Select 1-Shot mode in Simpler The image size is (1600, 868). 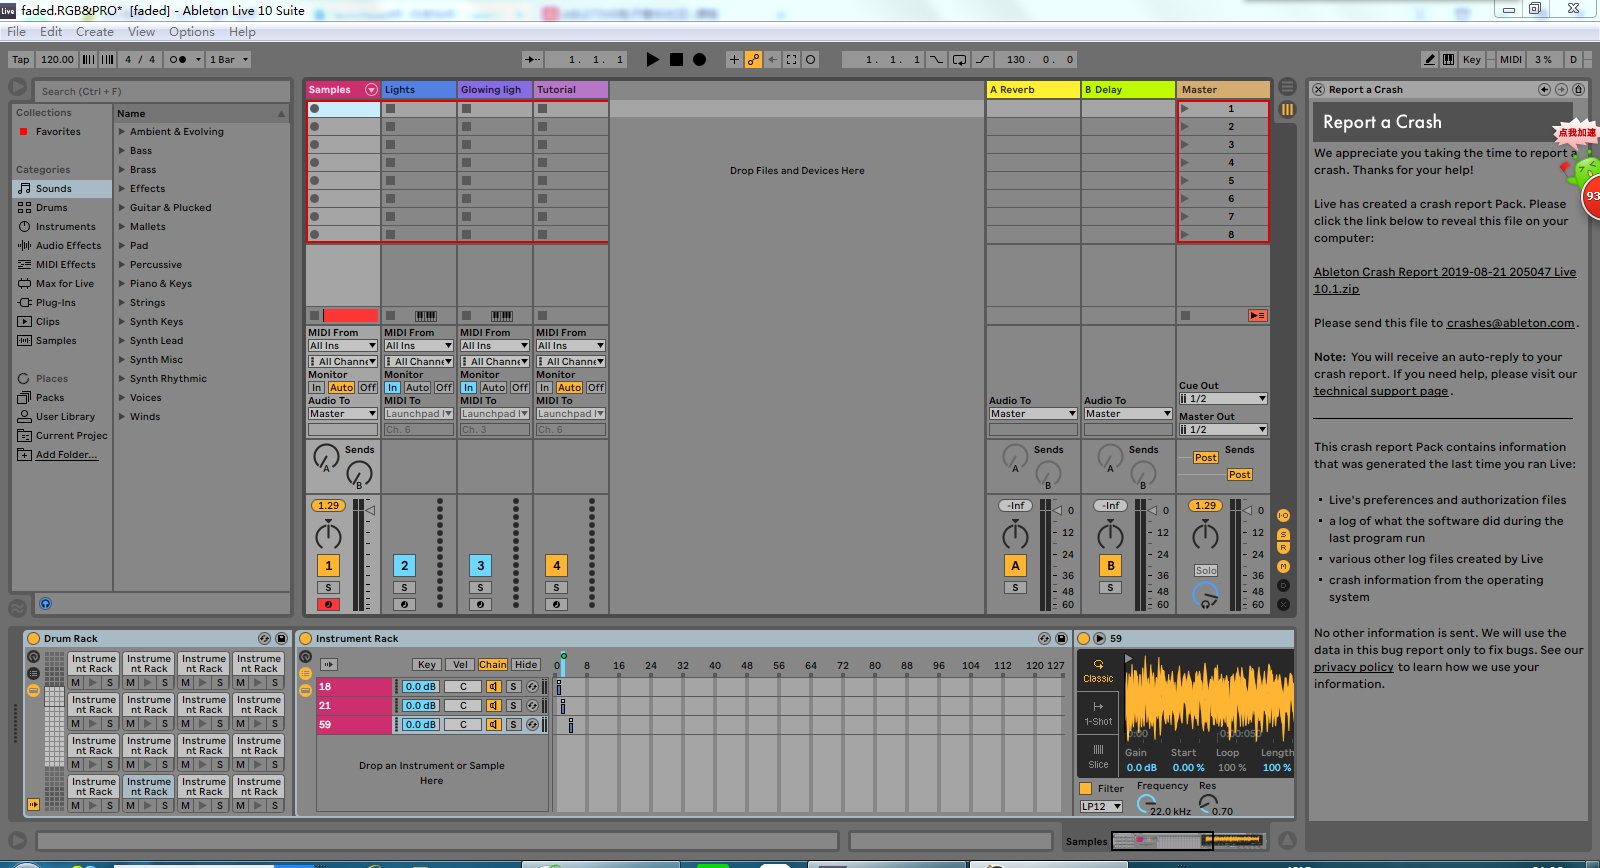pyautogui.click(x=1098, y=713)
